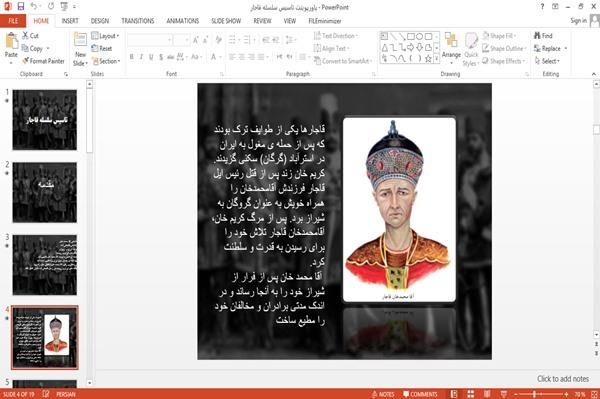Select the star shape in the gallery
This screenshot has width=600, height=399.
coord(429,59)
